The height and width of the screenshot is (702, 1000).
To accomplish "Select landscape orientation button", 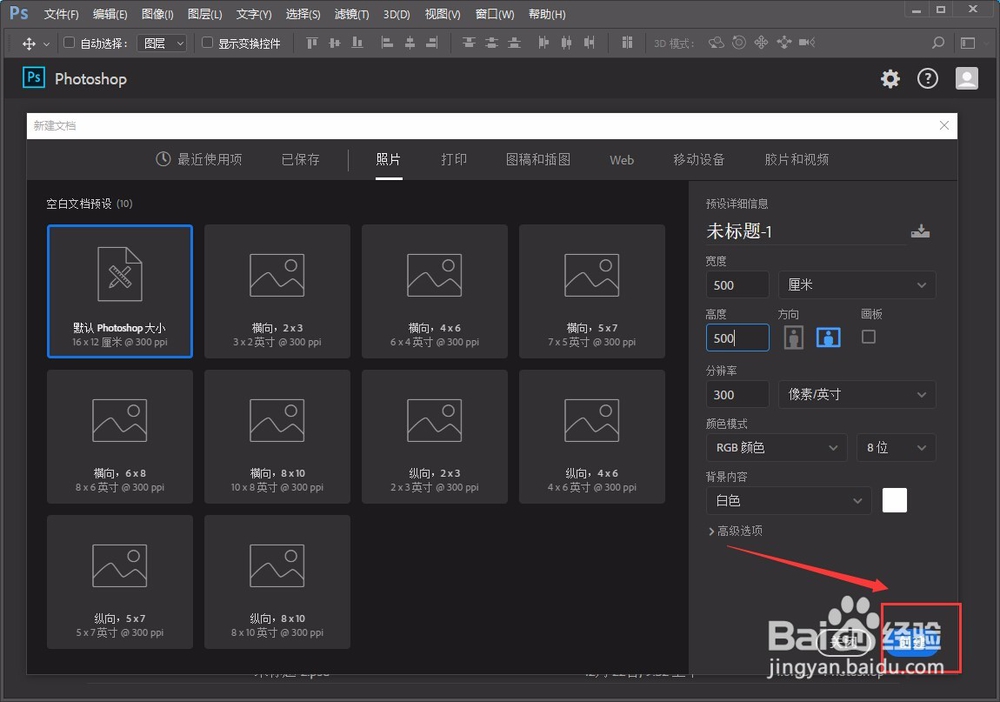I will (x=828, y=337).
